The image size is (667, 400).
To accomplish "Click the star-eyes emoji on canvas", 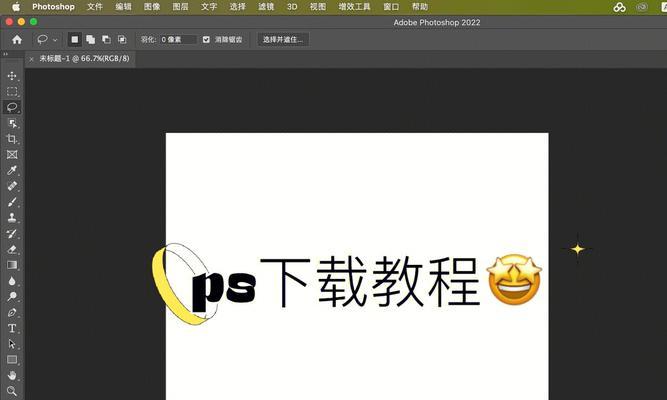I will (x=514, y=280).
